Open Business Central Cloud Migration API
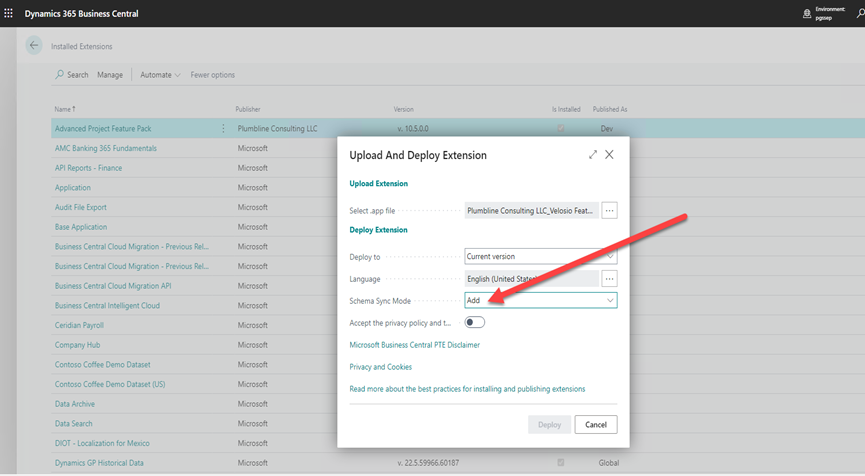This screenshot has width=865, height=476. pyautogui.click(x=113, y=286)
